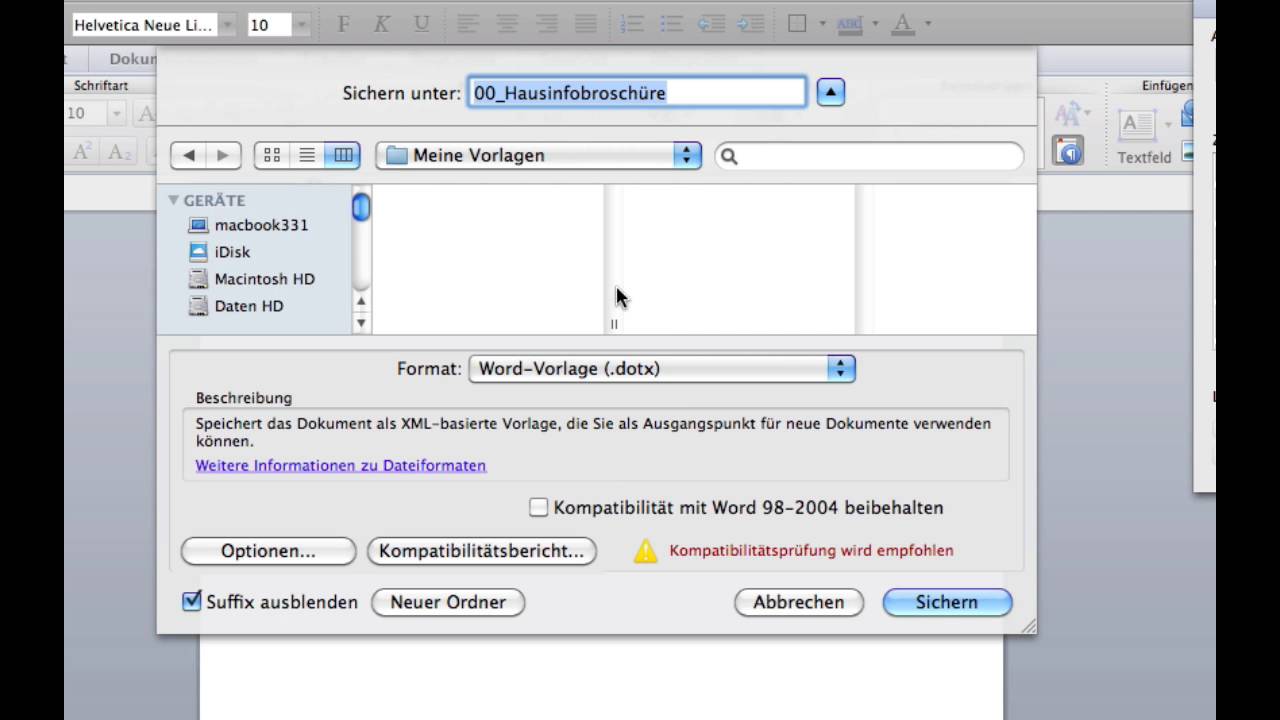Apply bulleted list formatting

click(671, 24)
